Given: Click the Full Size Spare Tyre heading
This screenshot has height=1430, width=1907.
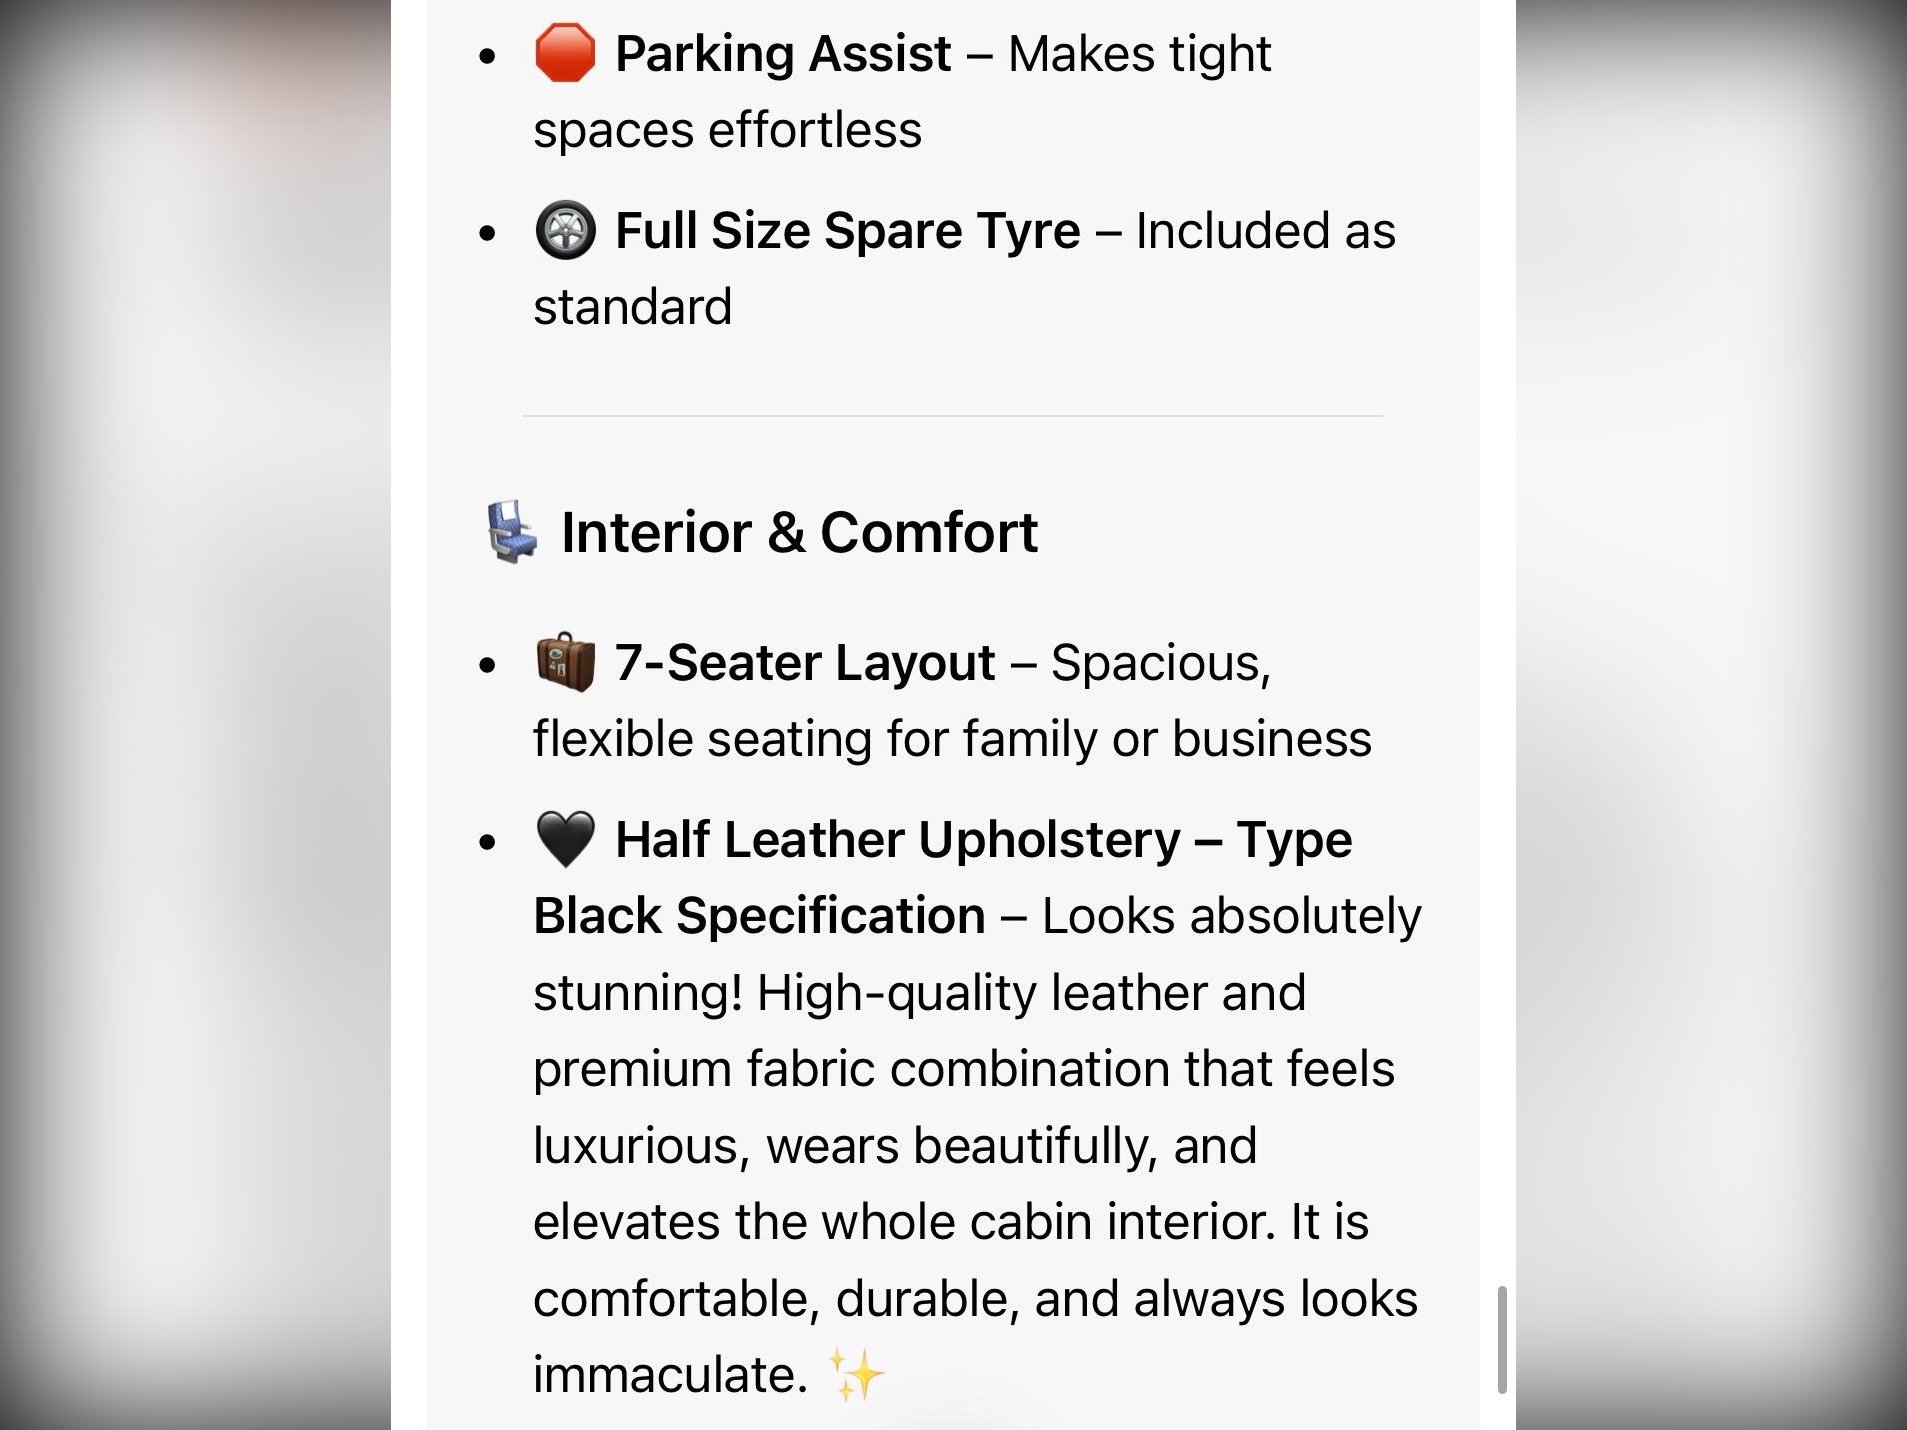Looking at the screenshot, I should [847, 231].
